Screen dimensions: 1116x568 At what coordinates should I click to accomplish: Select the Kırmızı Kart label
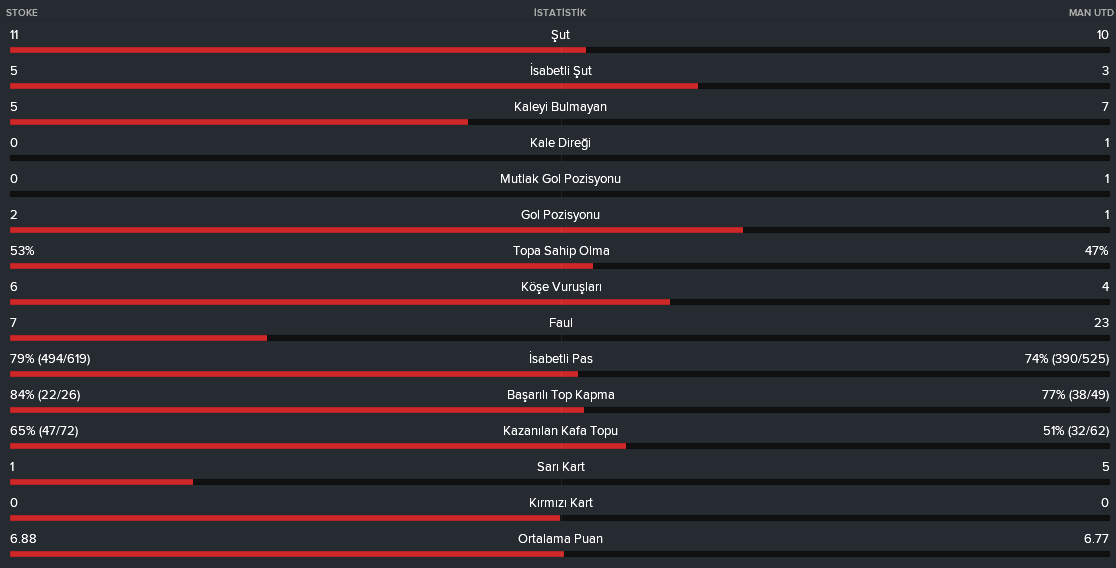pos(561,503)
